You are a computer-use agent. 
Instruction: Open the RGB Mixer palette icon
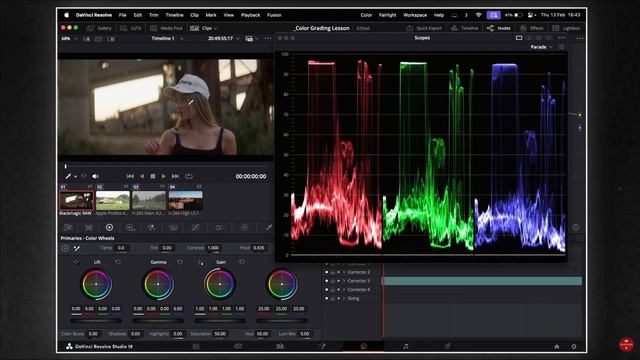click(151, 227)
